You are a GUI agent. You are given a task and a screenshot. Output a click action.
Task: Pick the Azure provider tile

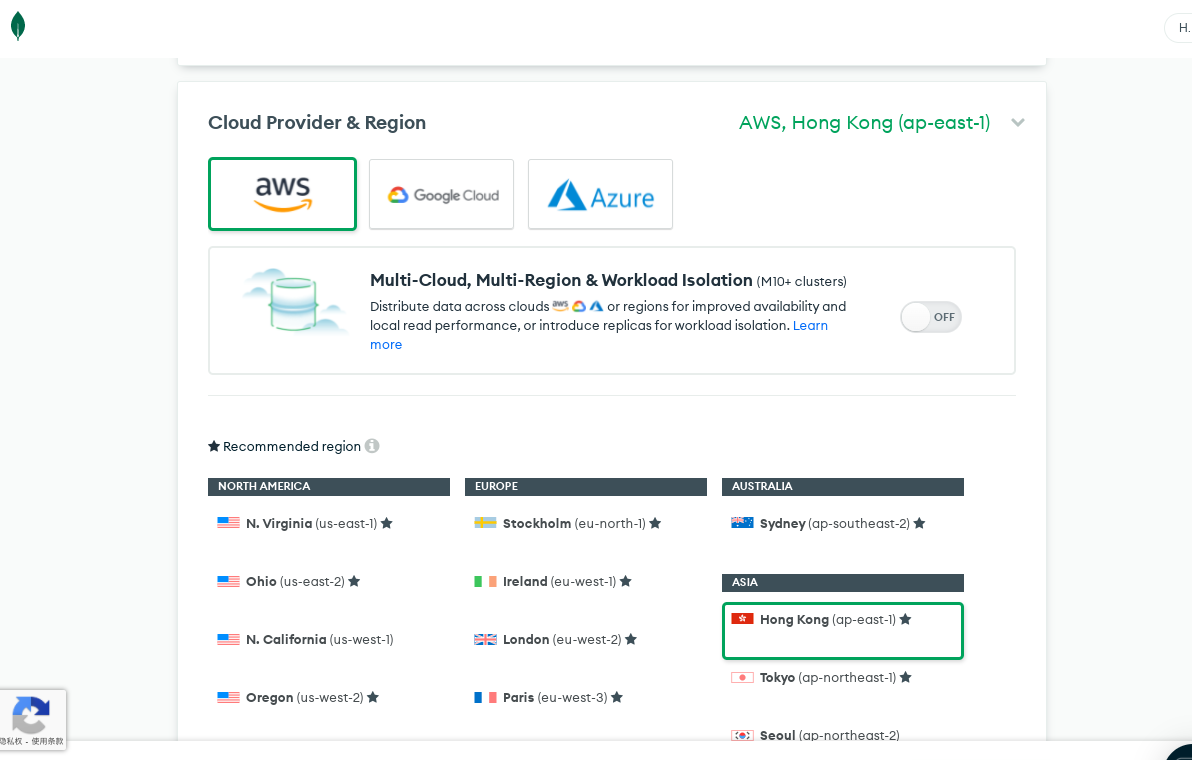pyautogui.click(x=600, y=194)
